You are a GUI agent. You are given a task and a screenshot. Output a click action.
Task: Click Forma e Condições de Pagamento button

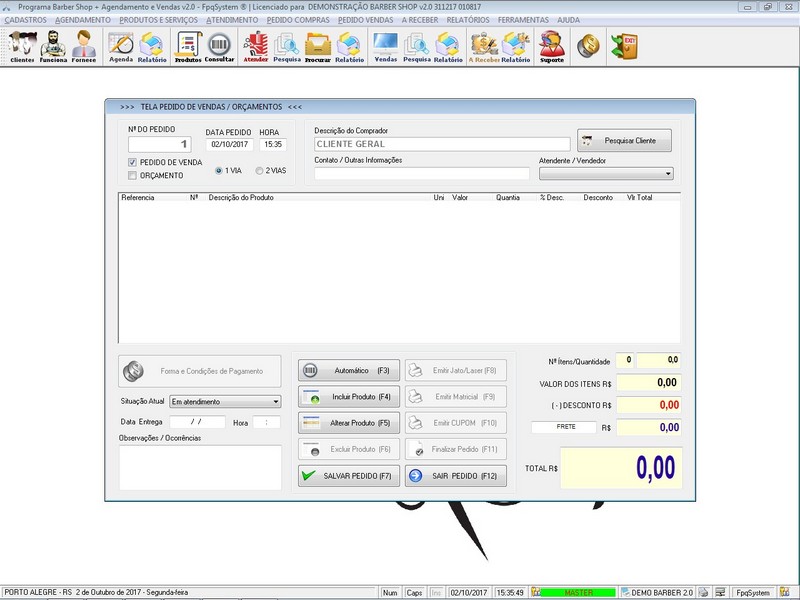199,371
